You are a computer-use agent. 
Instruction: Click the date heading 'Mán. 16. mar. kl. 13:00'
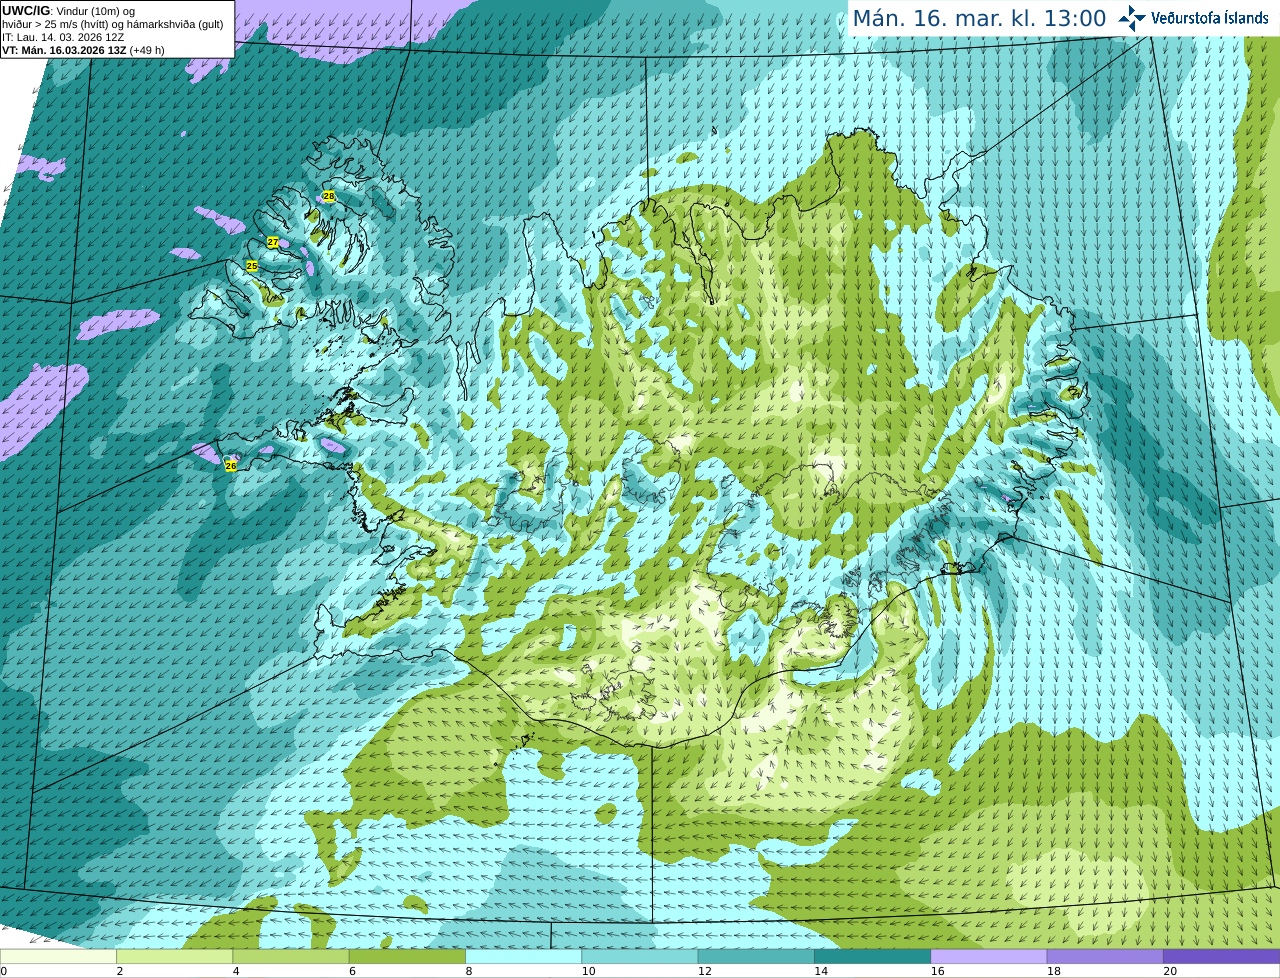979,18
